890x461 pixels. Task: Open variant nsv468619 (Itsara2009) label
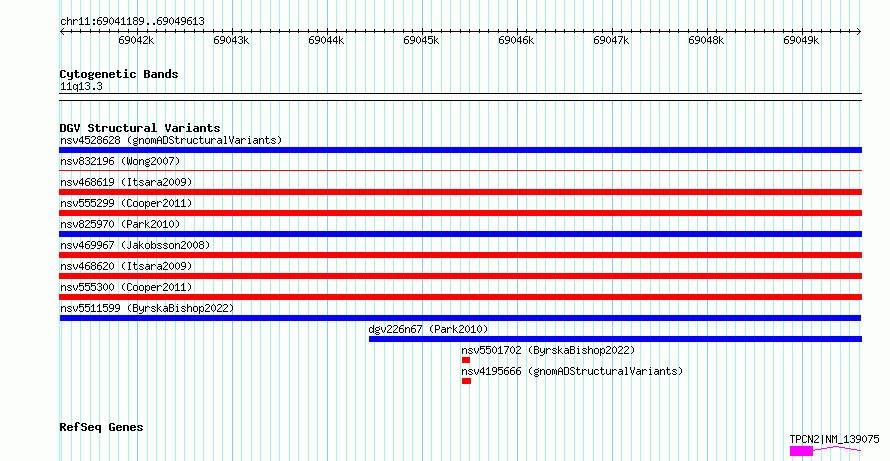pyautogui.click(x=126, y=182)
